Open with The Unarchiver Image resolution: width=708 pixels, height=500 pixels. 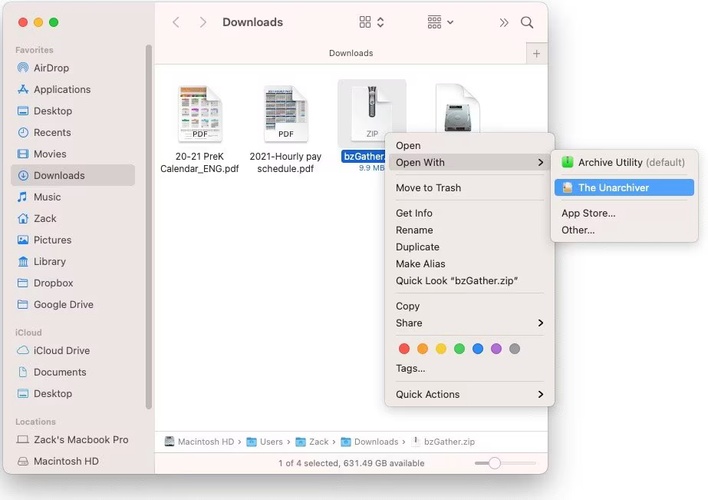click(624, 187)
